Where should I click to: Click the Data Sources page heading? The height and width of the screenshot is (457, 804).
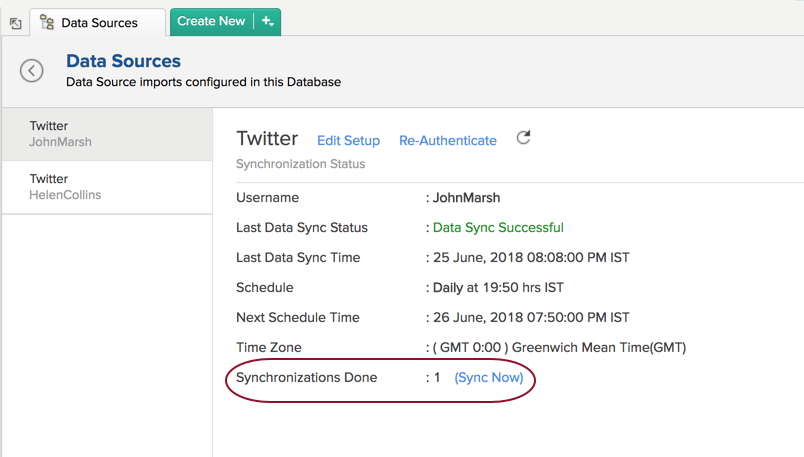coord(123,61)
